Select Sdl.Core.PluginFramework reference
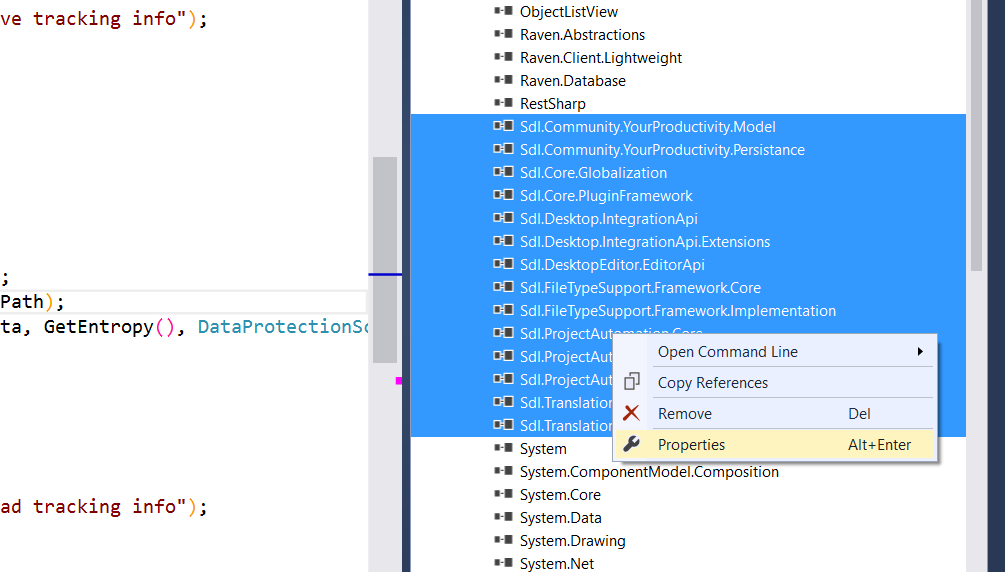This screenshot has width=1005, height=572. 606,196
